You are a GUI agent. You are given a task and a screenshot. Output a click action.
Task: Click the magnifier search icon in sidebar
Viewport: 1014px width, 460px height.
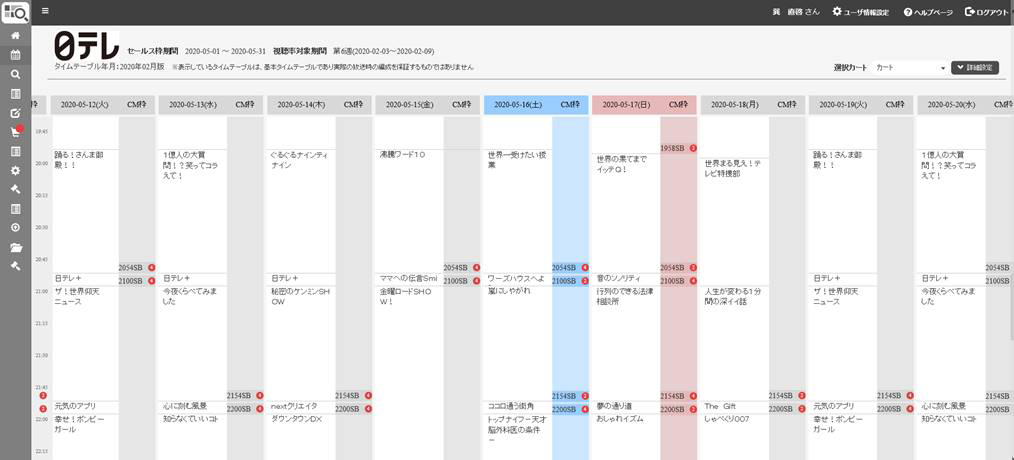click(15, 74)
